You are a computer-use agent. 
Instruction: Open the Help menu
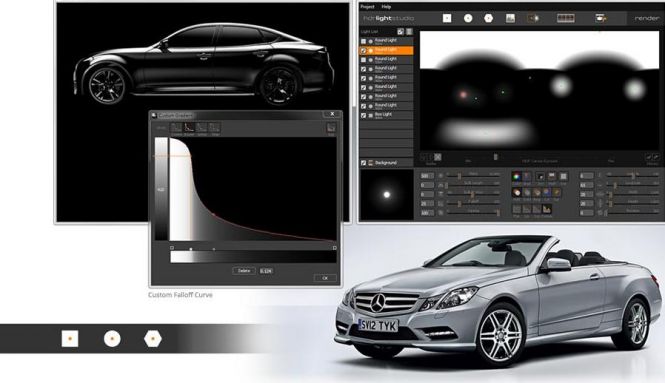(x=386, y=7)
